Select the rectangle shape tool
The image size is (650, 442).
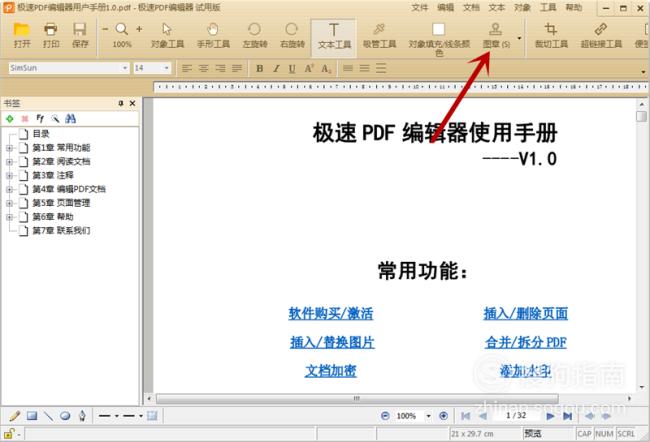(32, 415)
